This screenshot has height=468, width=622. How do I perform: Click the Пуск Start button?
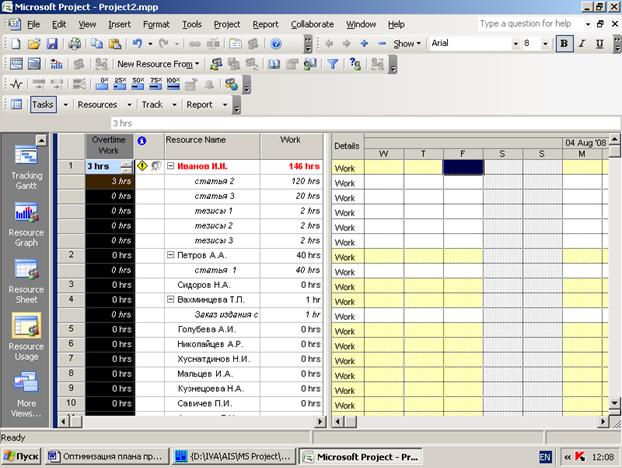click(22, 456)
